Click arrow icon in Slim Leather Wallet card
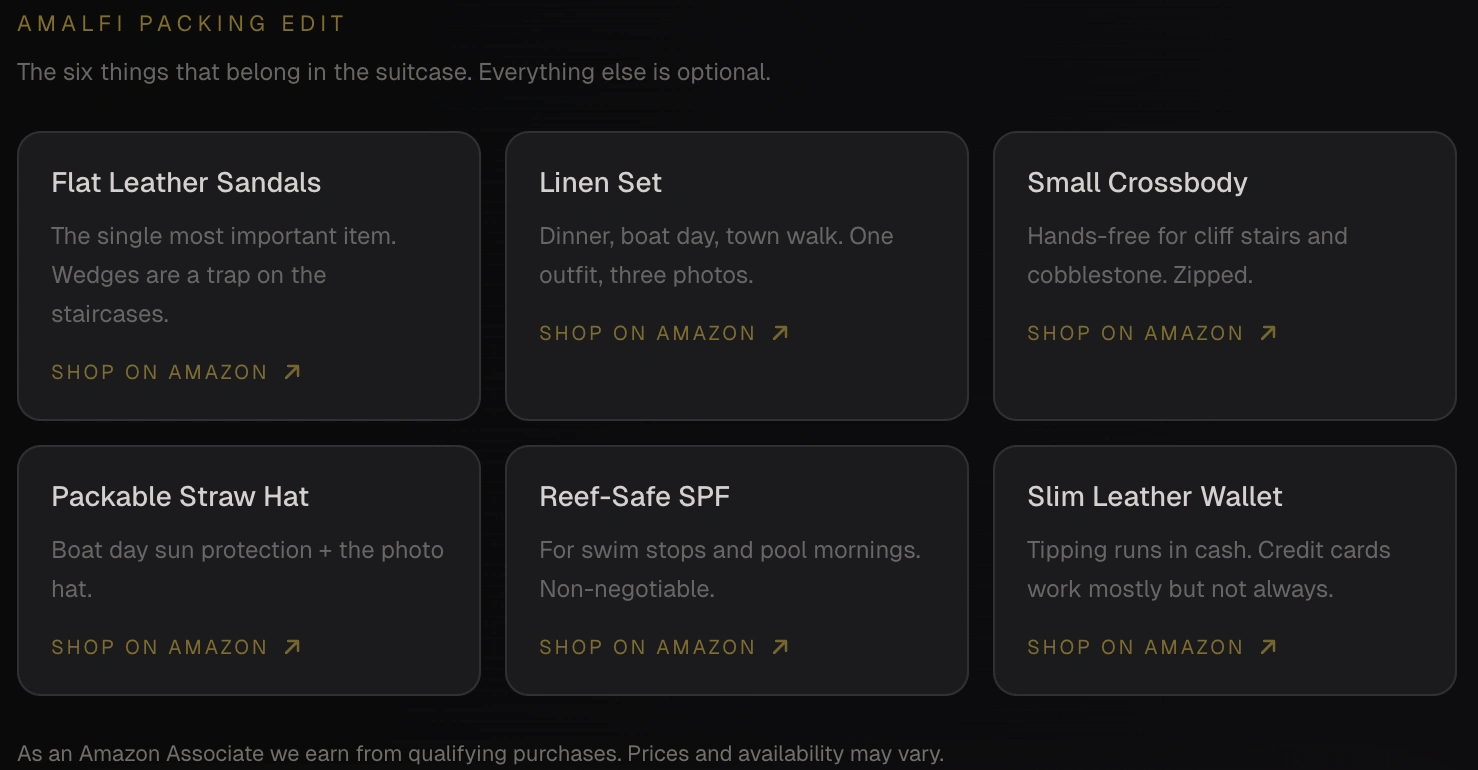 [1268, 647]
